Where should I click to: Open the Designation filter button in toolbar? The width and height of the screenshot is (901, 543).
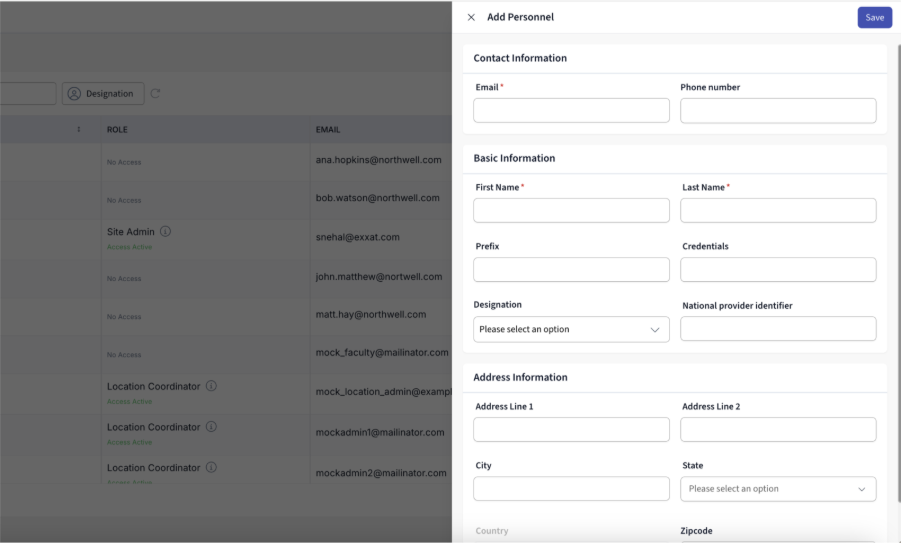pyautogui.click(x=103, y=94)
